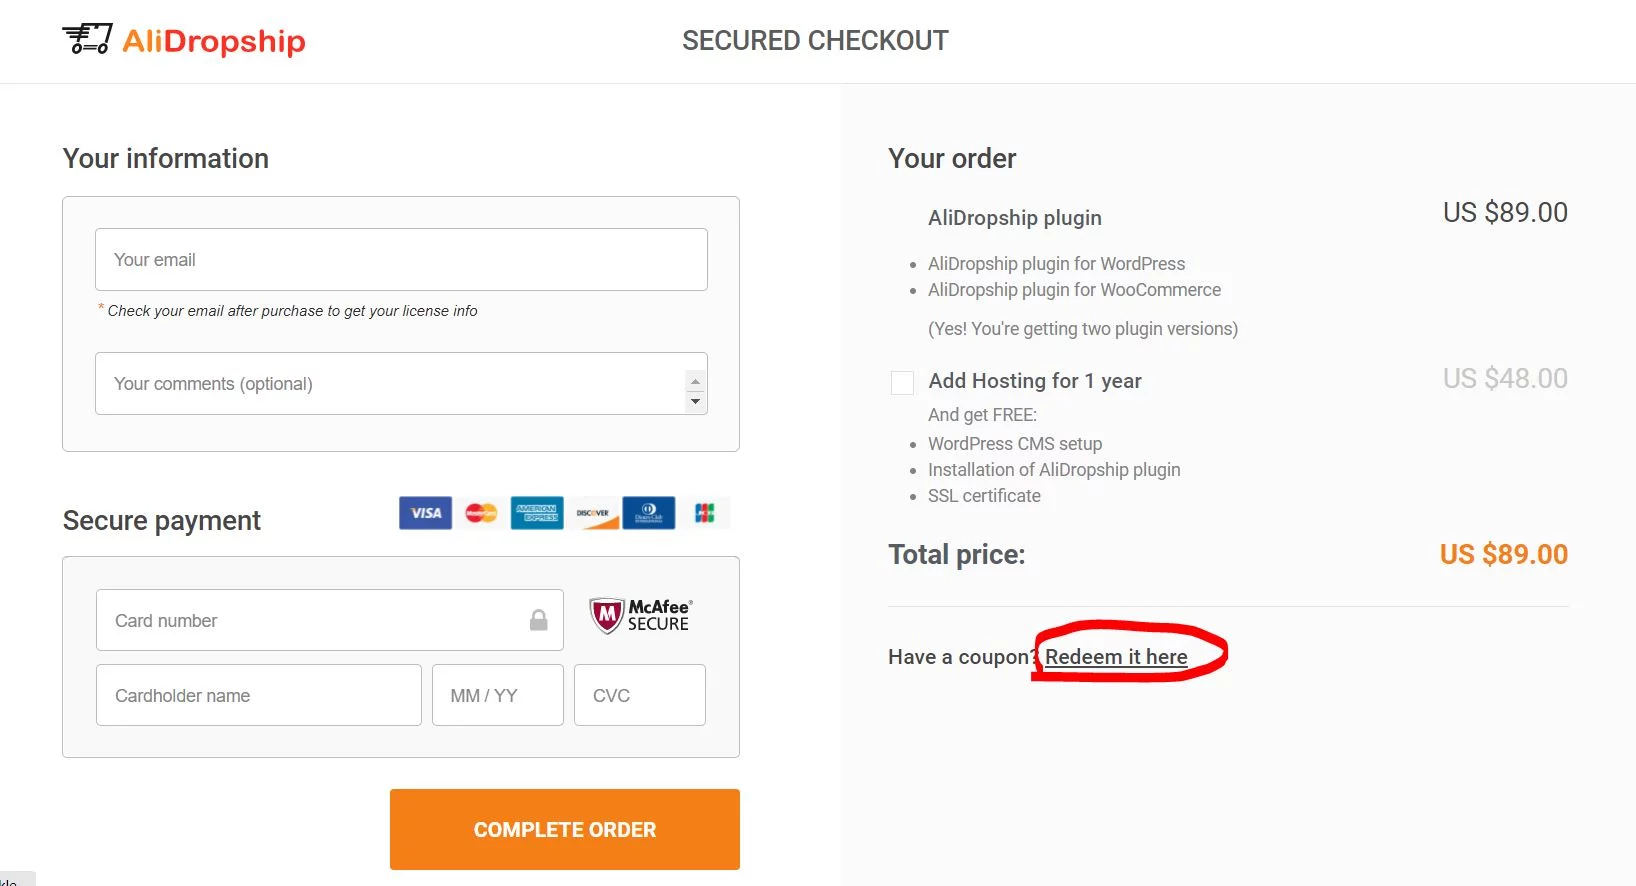
Task: Focus the Your email field
Action: [x=401, y=260]
